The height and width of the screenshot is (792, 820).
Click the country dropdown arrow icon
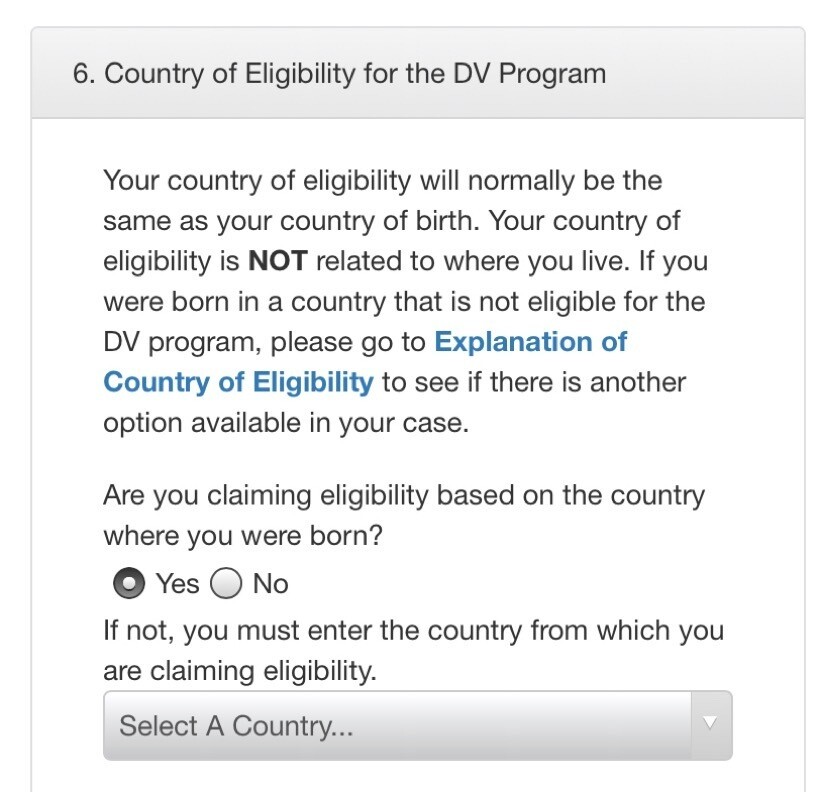(x=710, y=722)
